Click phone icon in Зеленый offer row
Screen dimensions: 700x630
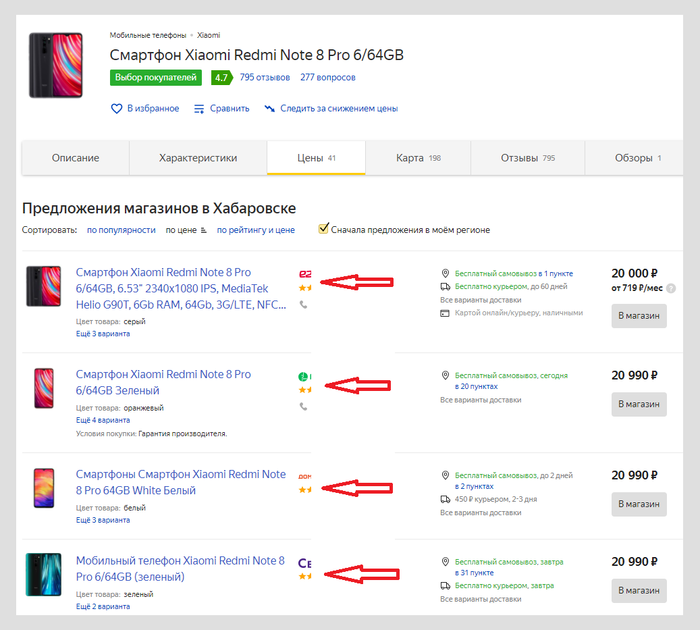point(304,407)
